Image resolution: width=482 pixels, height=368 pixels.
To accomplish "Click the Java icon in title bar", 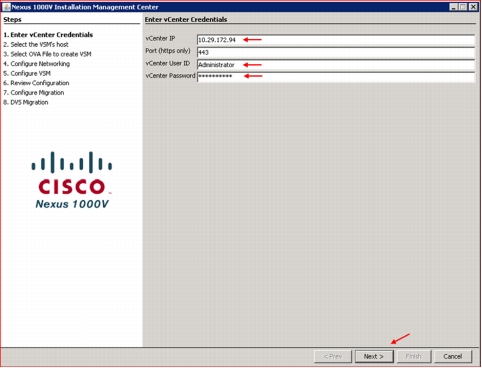I will click(6, 7).
